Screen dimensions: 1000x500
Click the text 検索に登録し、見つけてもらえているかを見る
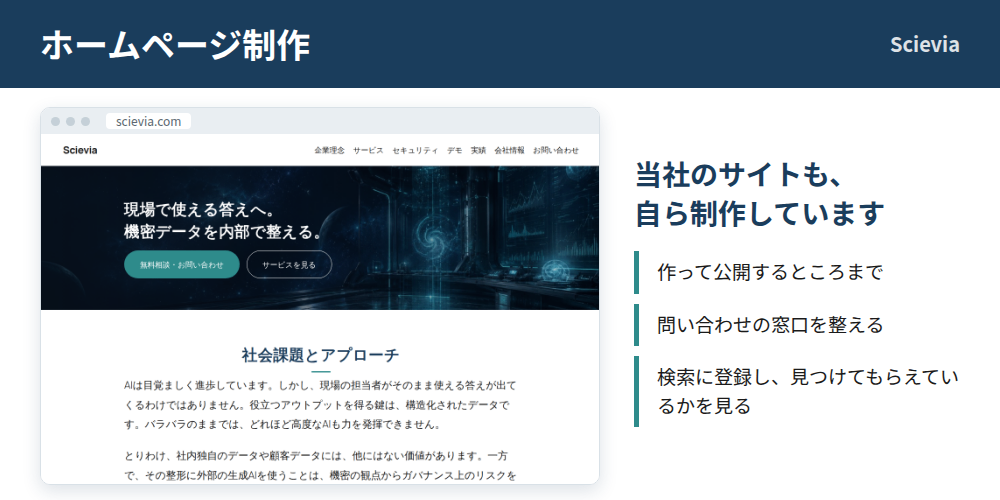[807, 392]
